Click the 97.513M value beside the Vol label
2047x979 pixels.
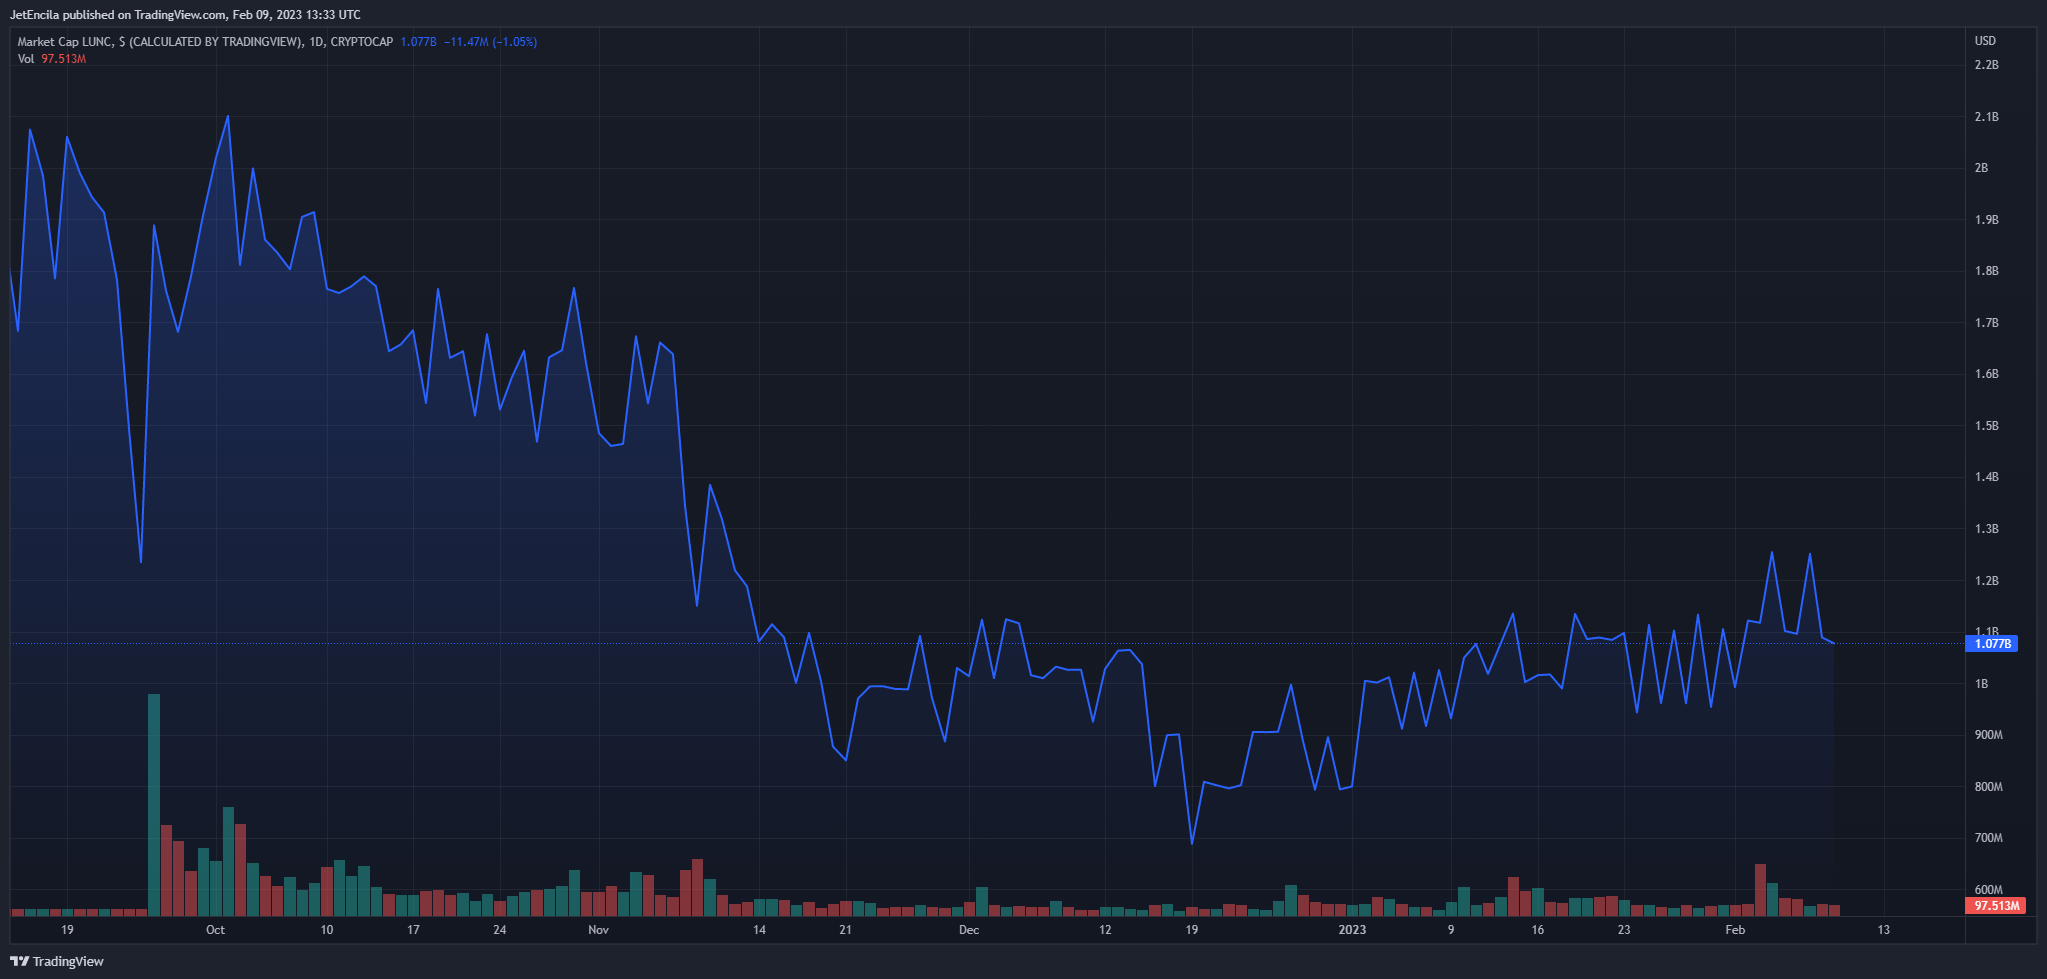[64, 59]
